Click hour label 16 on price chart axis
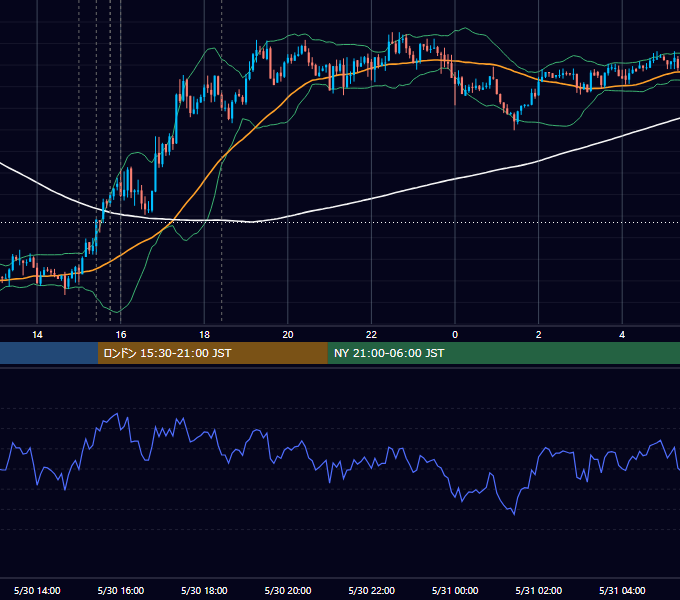Viewport: 680px width, 600px height. click(x=121, y=335)
